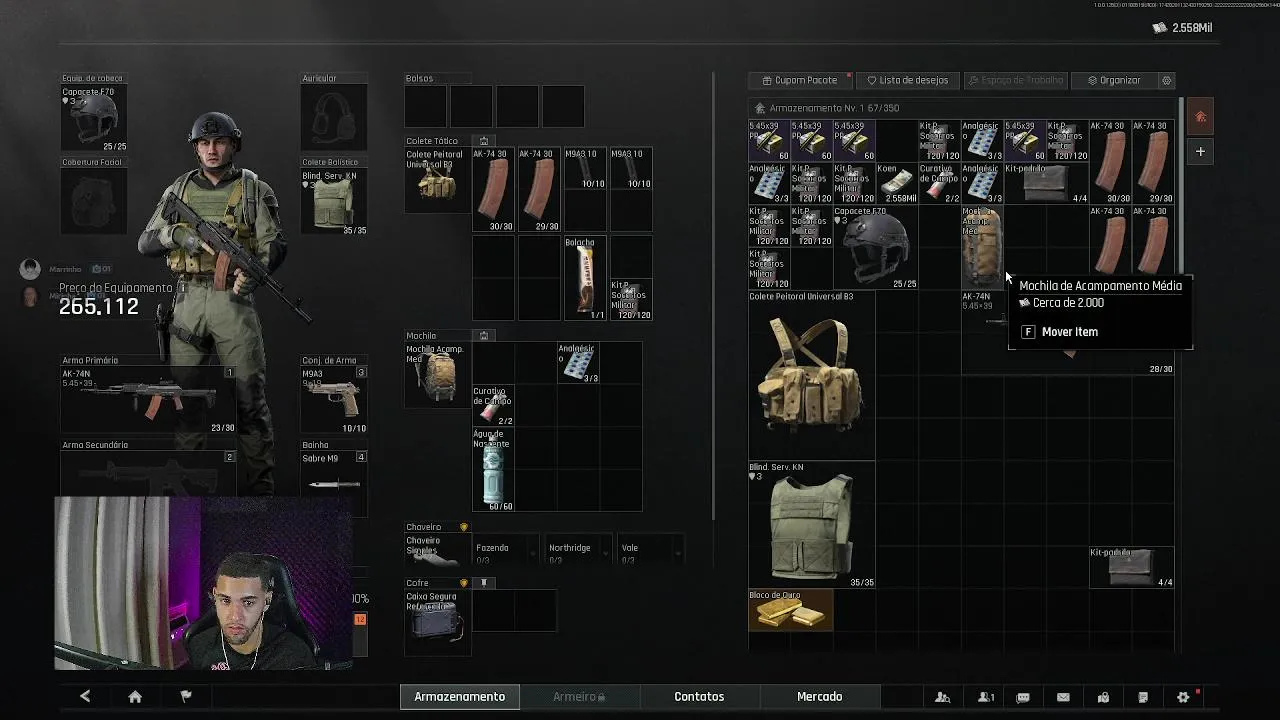Select the Analgésico in the backpack grid

click(x=578, y=363)
